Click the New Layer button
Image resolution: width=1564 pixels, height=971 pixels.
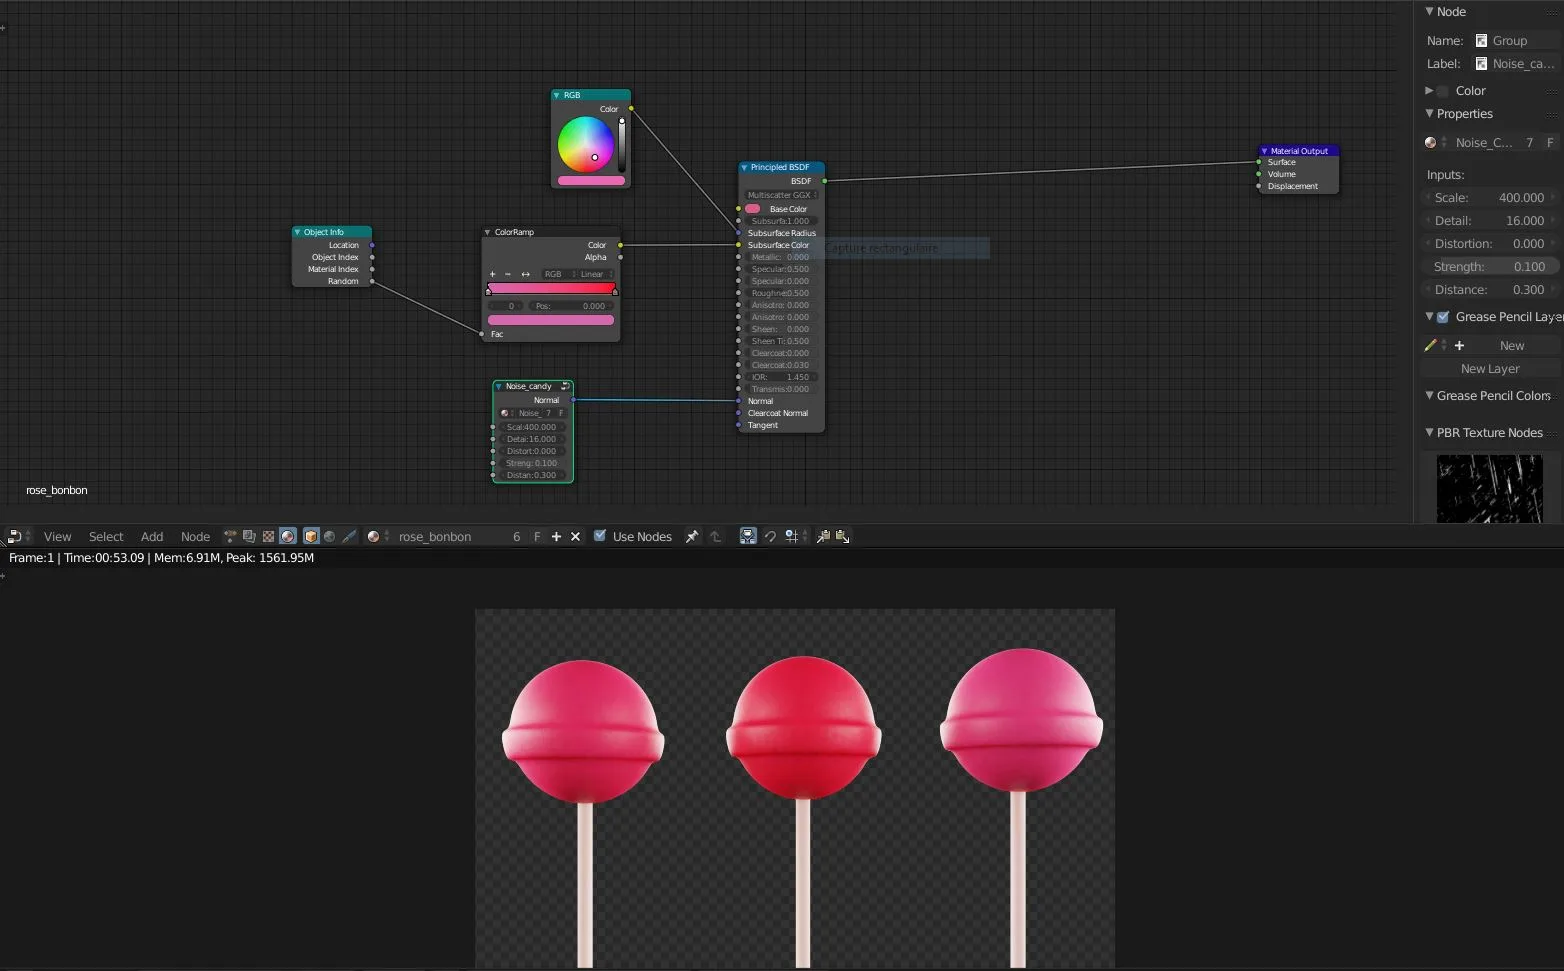click(1490, 369)
